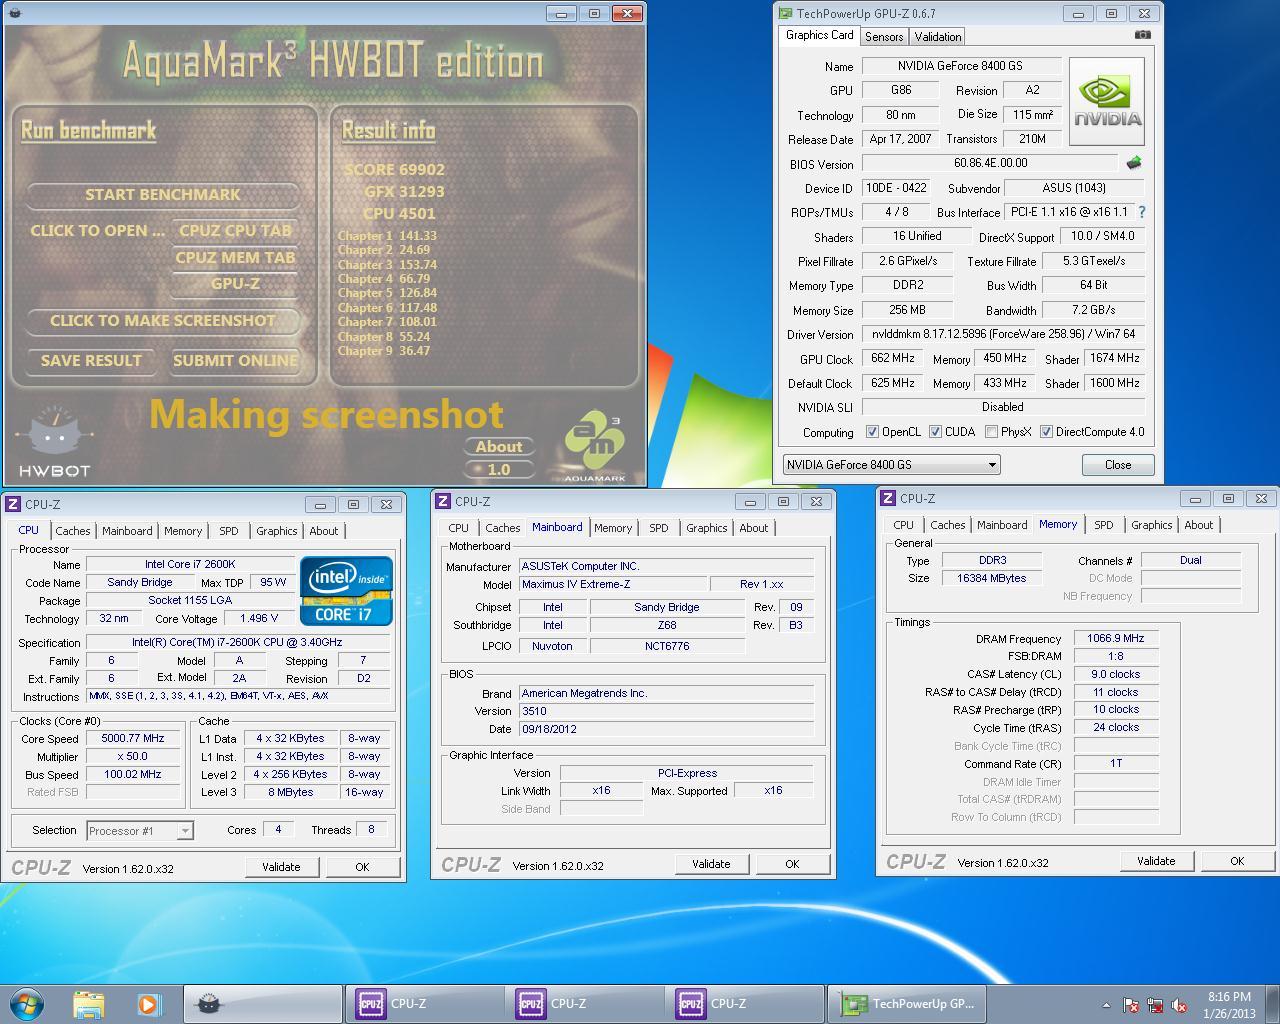Click CPUZ CPU TAB button in AquaMark
This screenshot has width=1280, height=1024.
pyautogui.click(x=235, y=231)
